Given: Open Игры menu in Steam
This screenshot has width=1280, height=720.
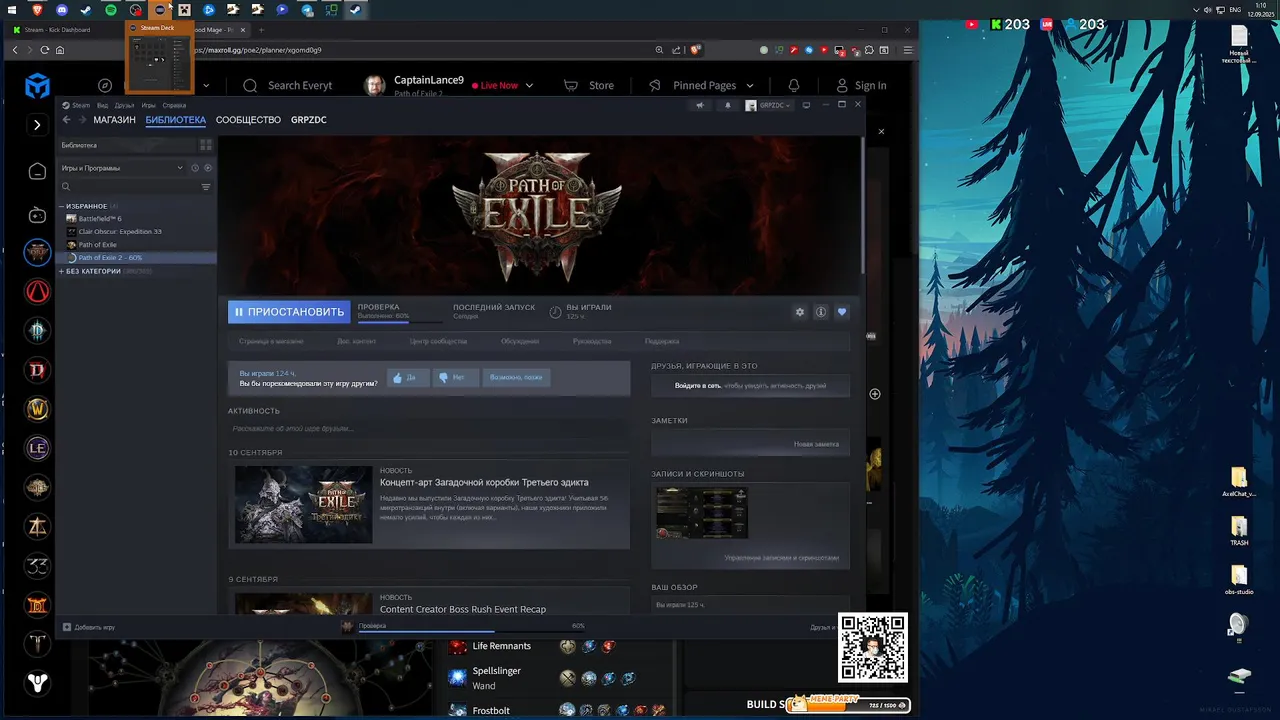Looking at the screenshot, I should [x=148, y=105].
